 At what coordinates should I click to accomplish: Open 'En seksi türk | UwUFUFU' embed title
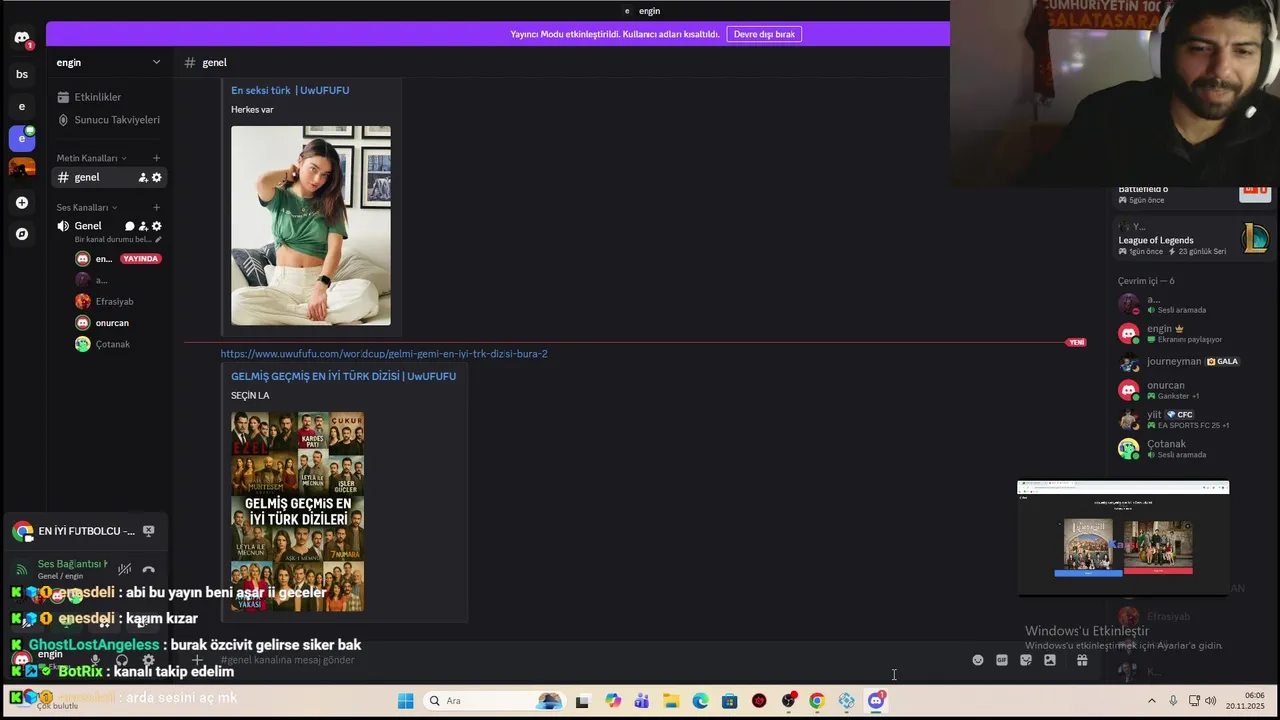click(290, 90)
